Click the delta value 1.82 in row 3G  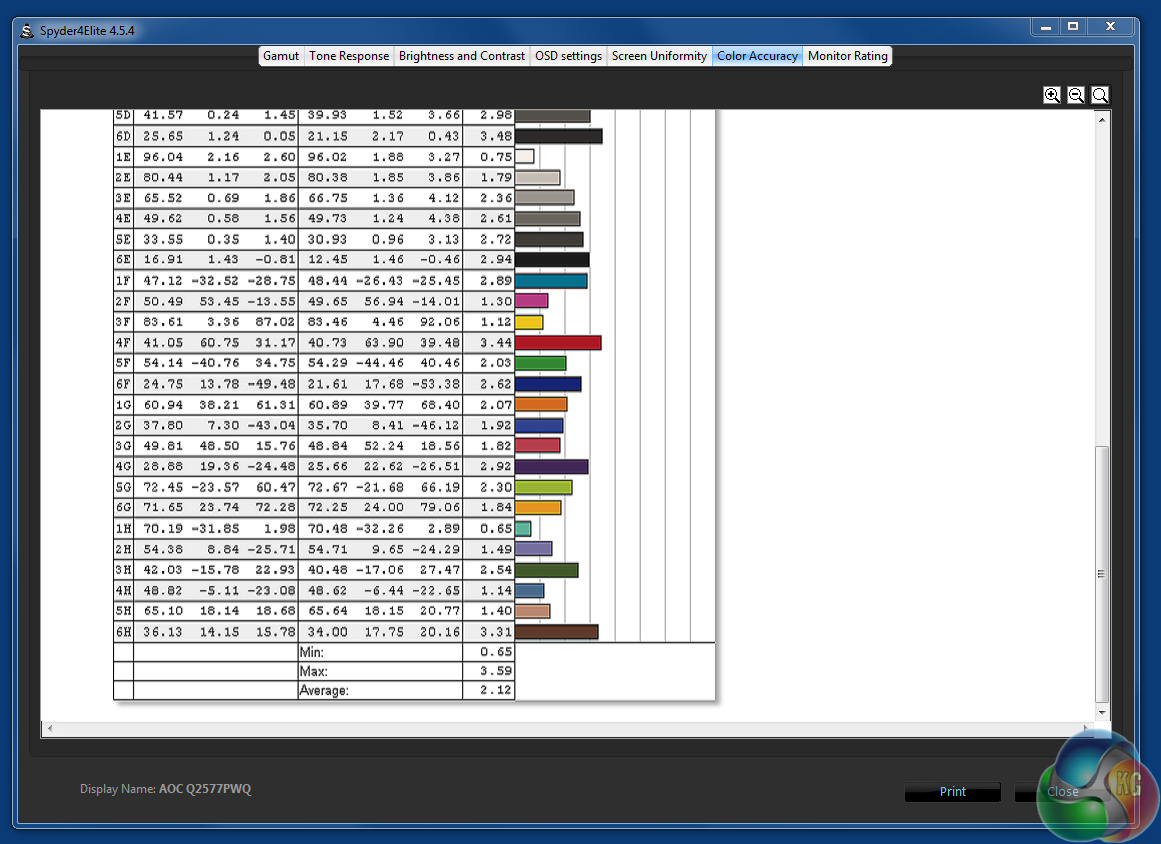[495, 446]
